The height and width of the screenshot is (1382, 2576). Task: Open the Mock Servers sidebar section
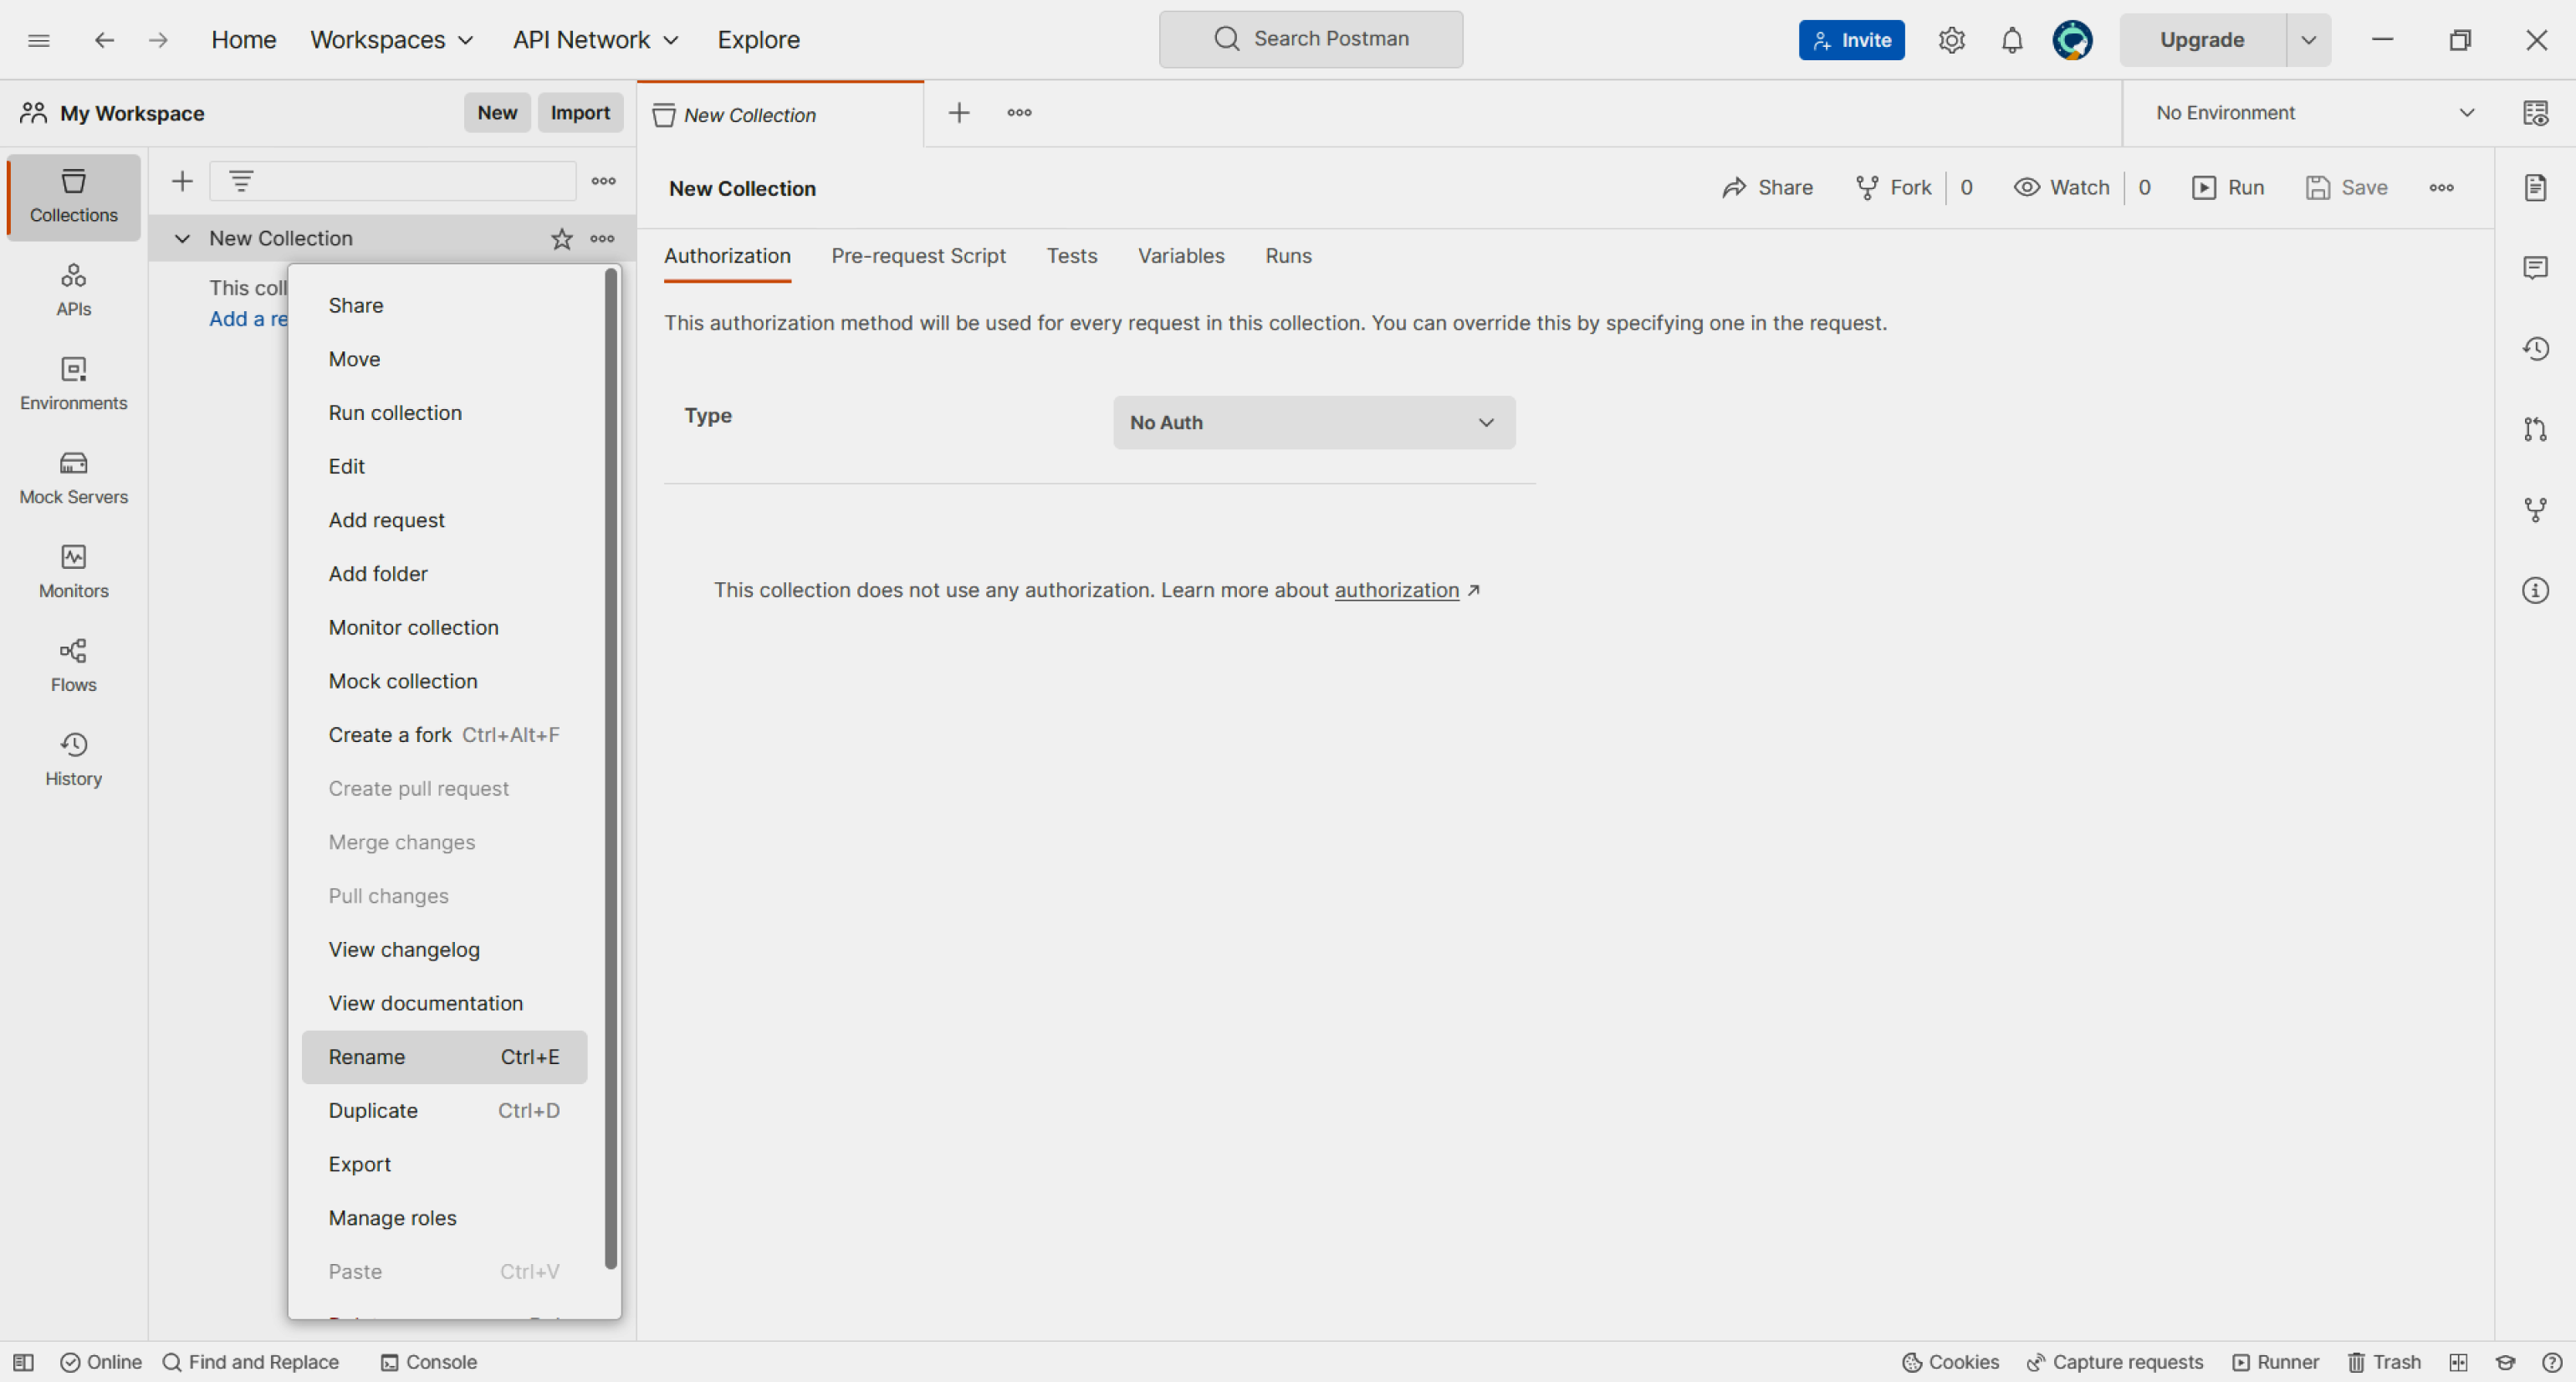click(73, 477)
